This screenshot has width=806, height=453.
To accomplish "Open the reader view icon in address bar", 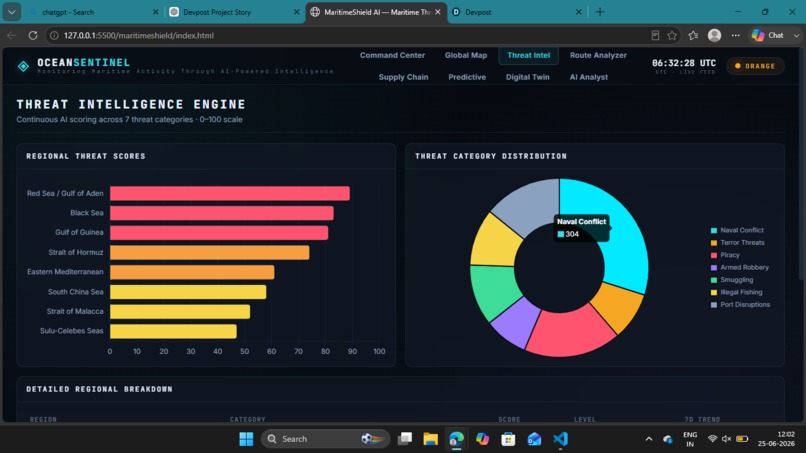I will [x=655, y=35].
